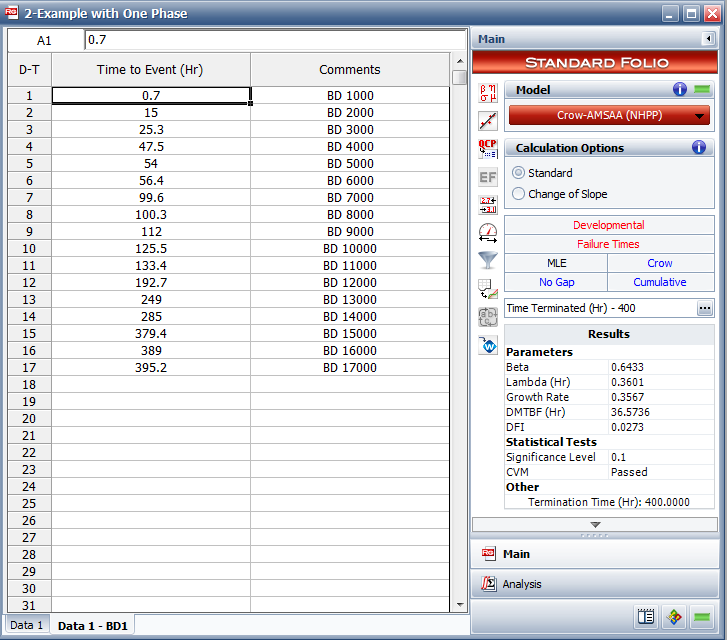727x640 pixels.
Task: Click the A1 cell reference box
Action: (x=45, y=41)
